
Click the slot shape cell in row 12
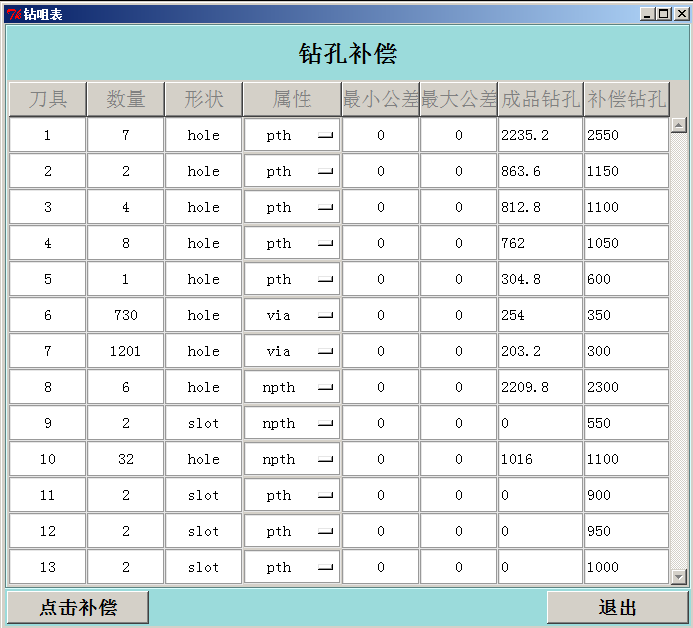[x=204, y=531]
